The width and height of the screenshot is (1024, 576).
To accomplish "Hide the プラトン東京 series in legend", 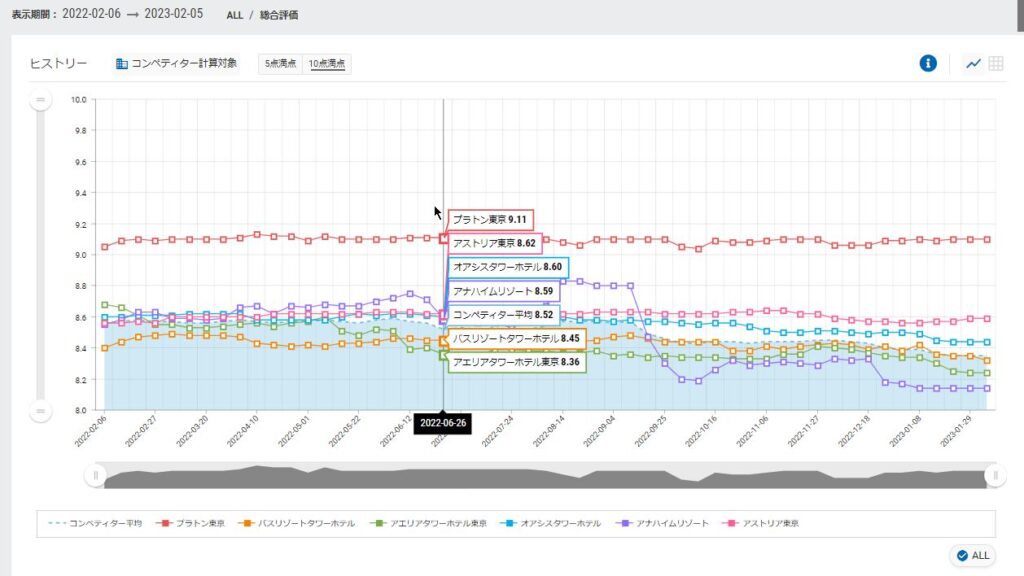I will (x=194, y=523).
